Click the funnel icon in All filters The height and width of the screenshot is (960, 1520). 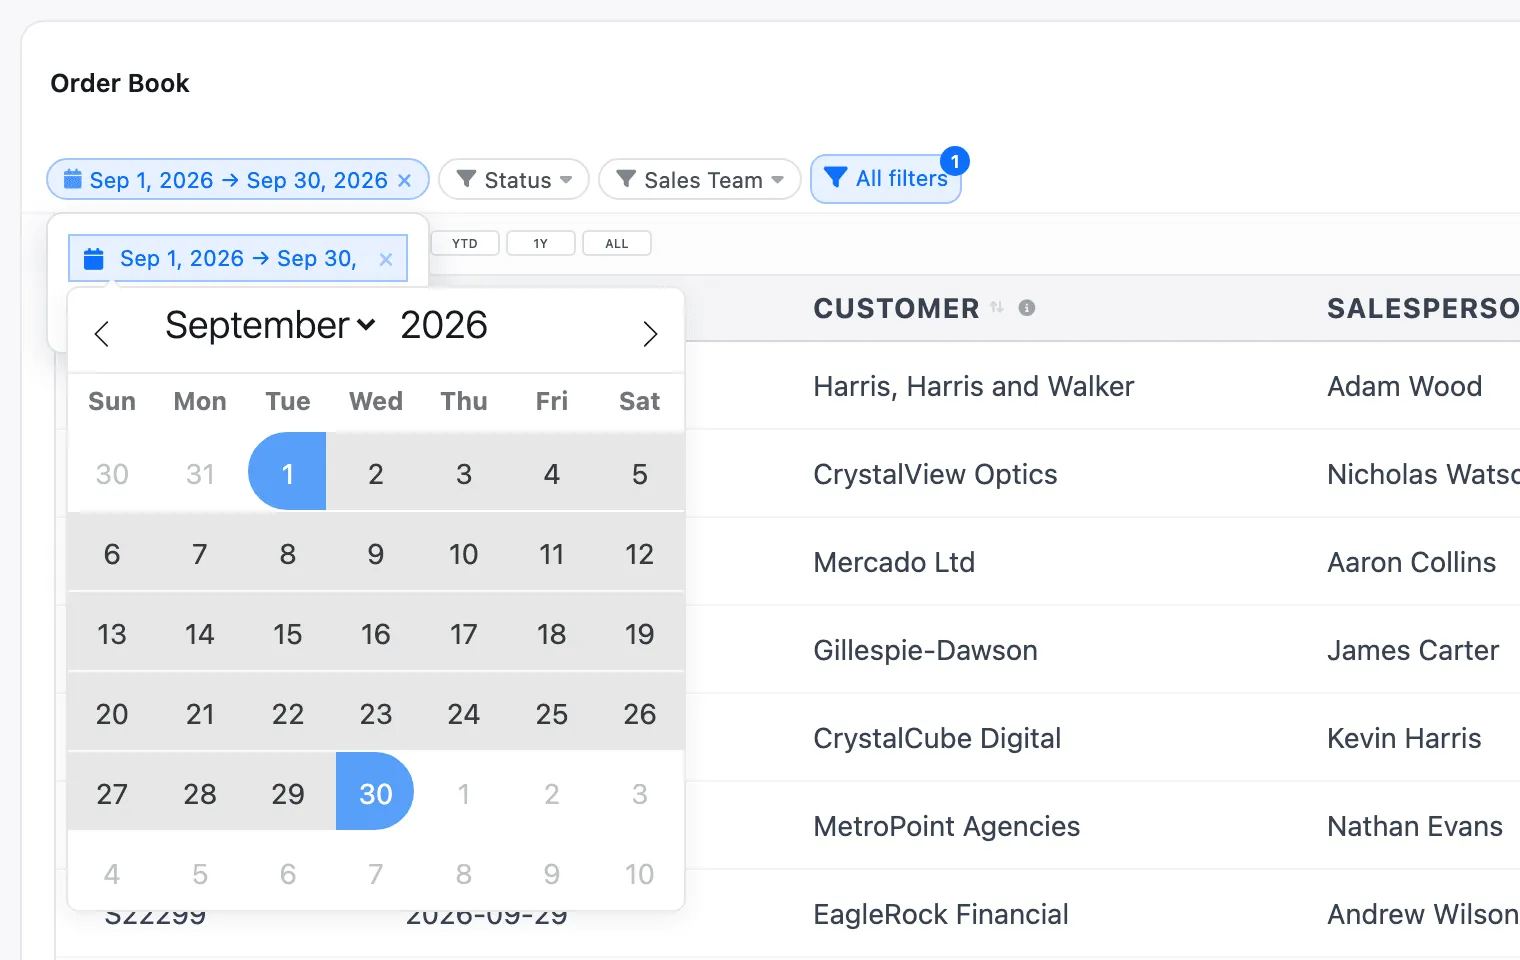tap(835, 178)
